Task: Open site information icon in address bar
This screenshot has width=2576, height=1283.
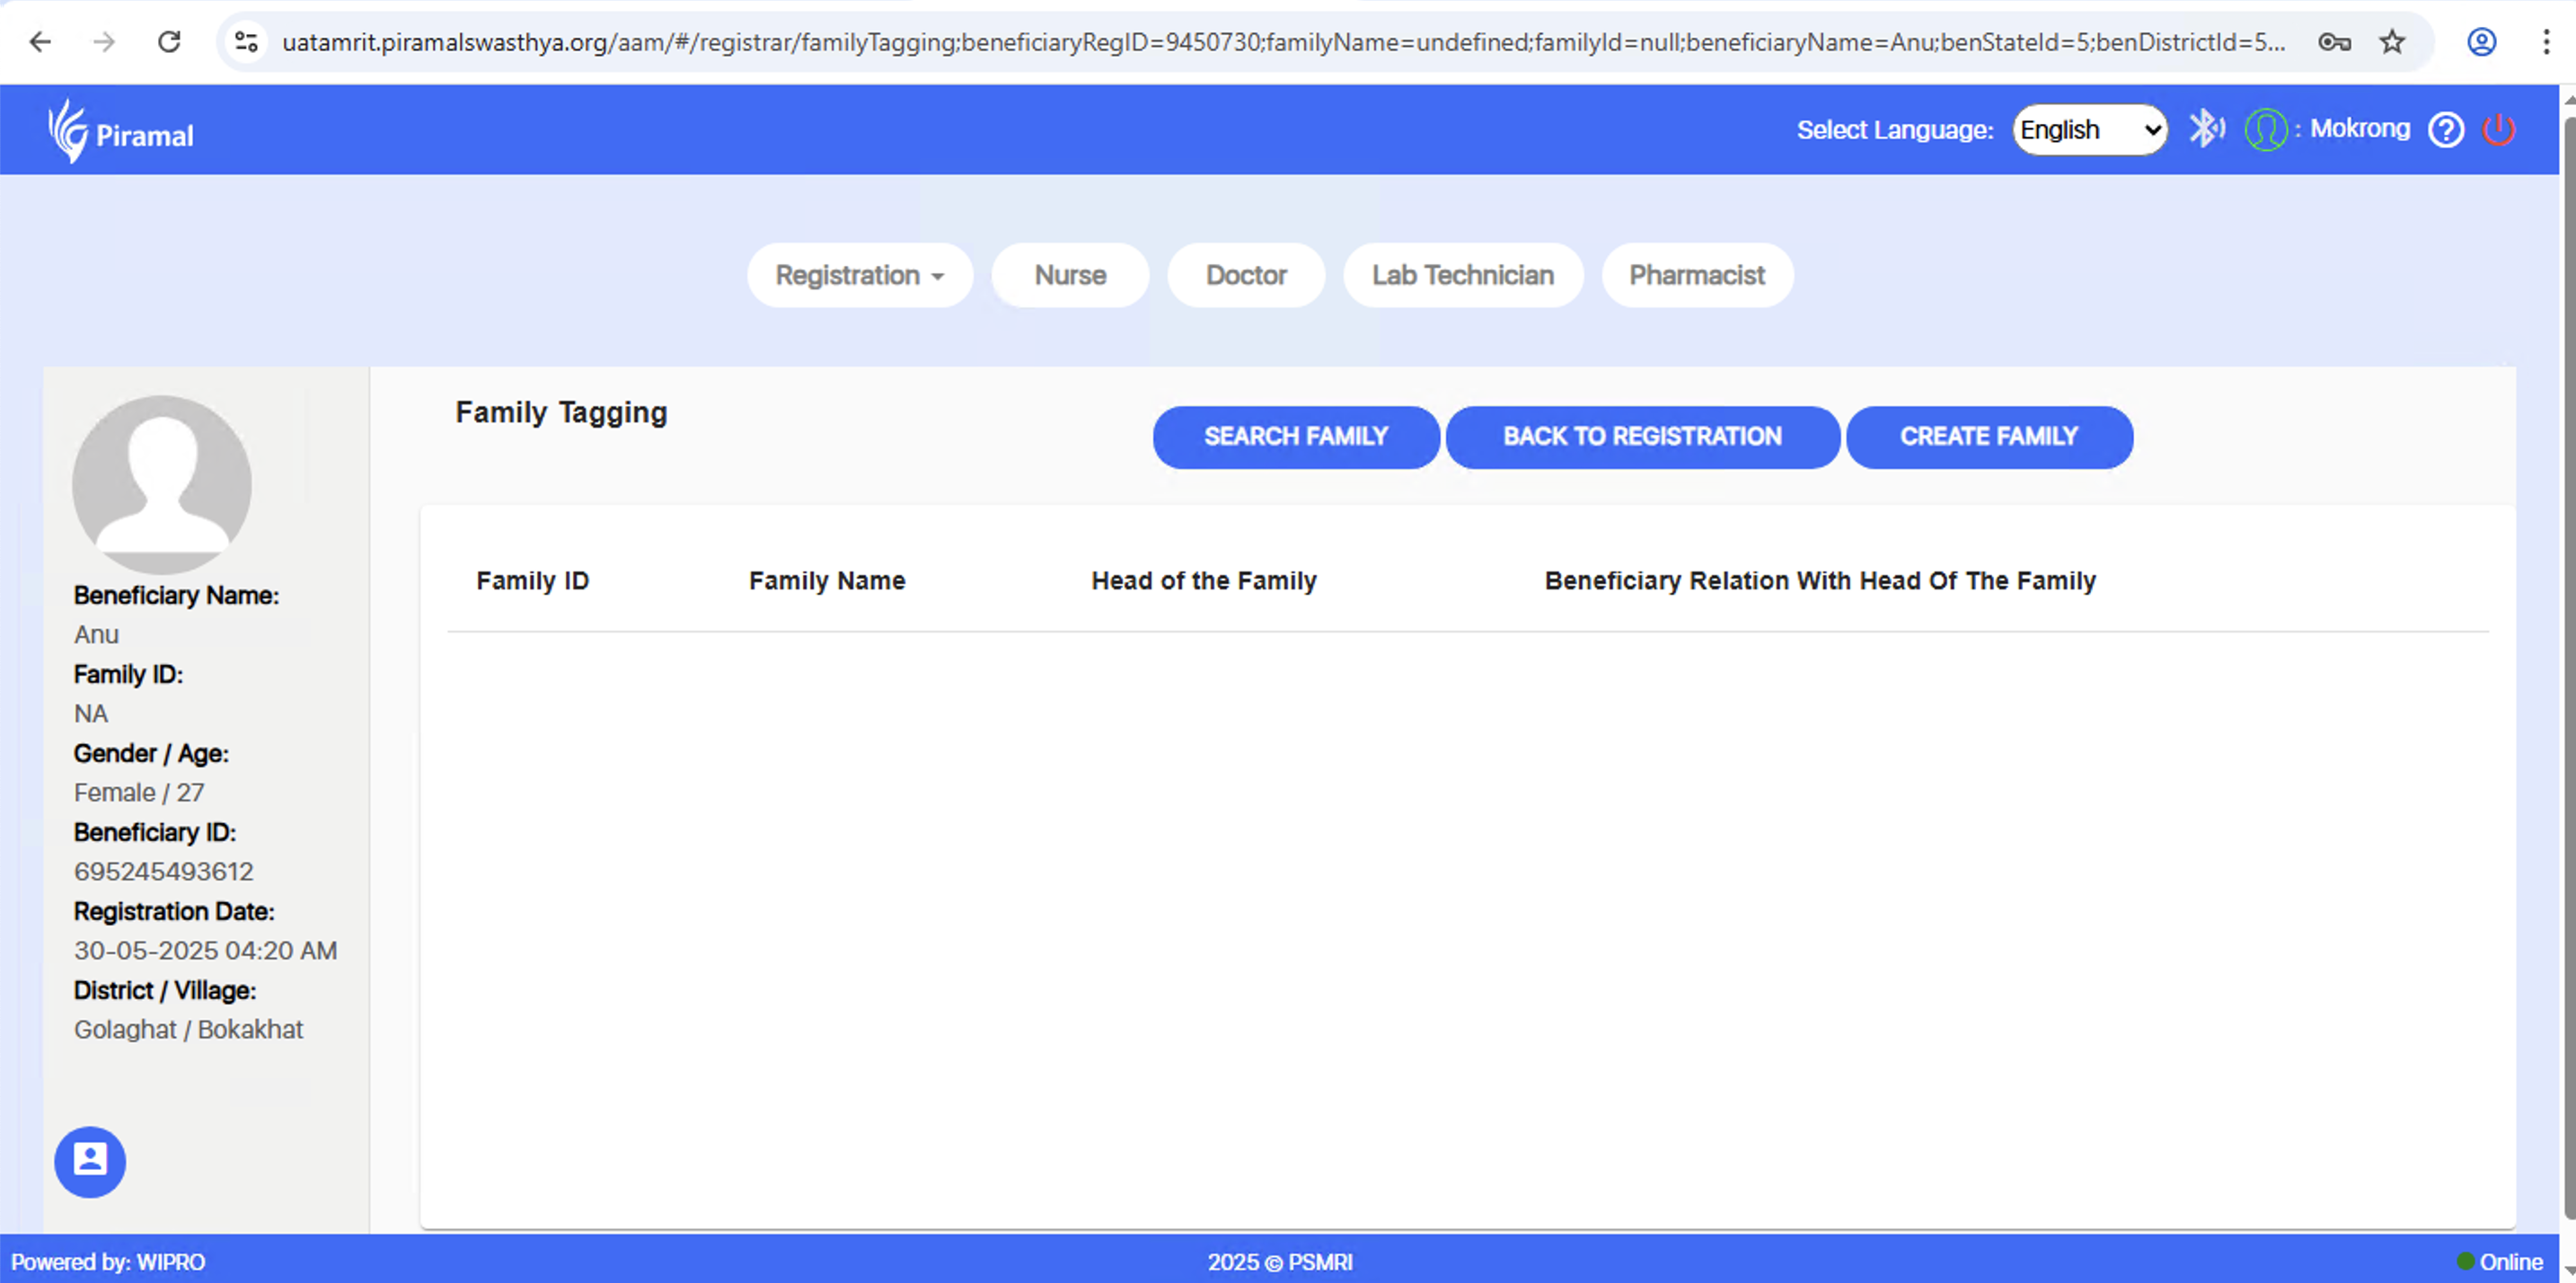Action: (x=246, y=42)
